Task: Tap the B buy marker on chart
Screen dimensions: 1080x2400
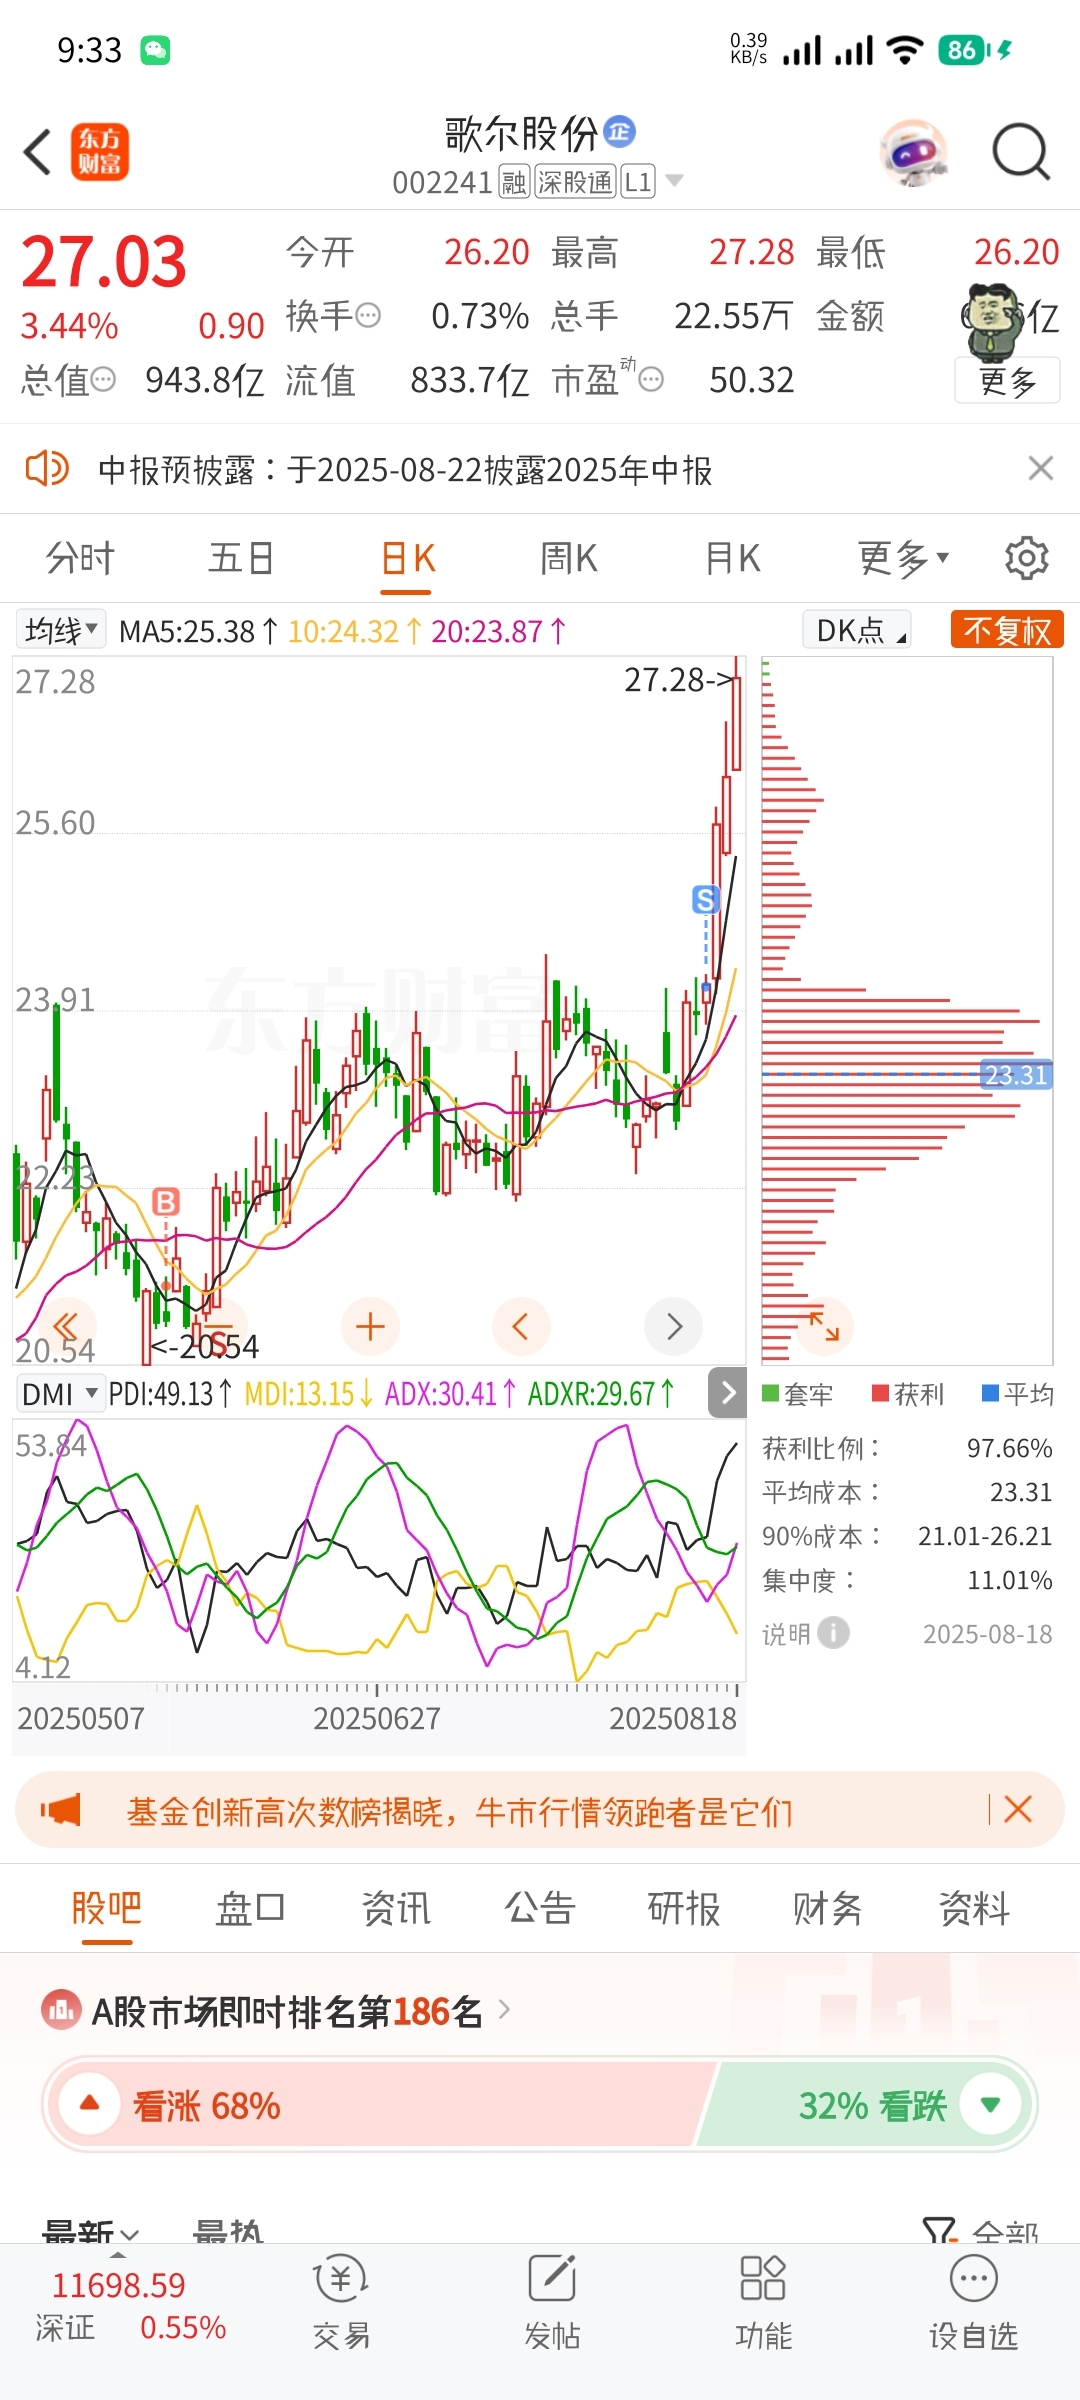Action: 166,1201
